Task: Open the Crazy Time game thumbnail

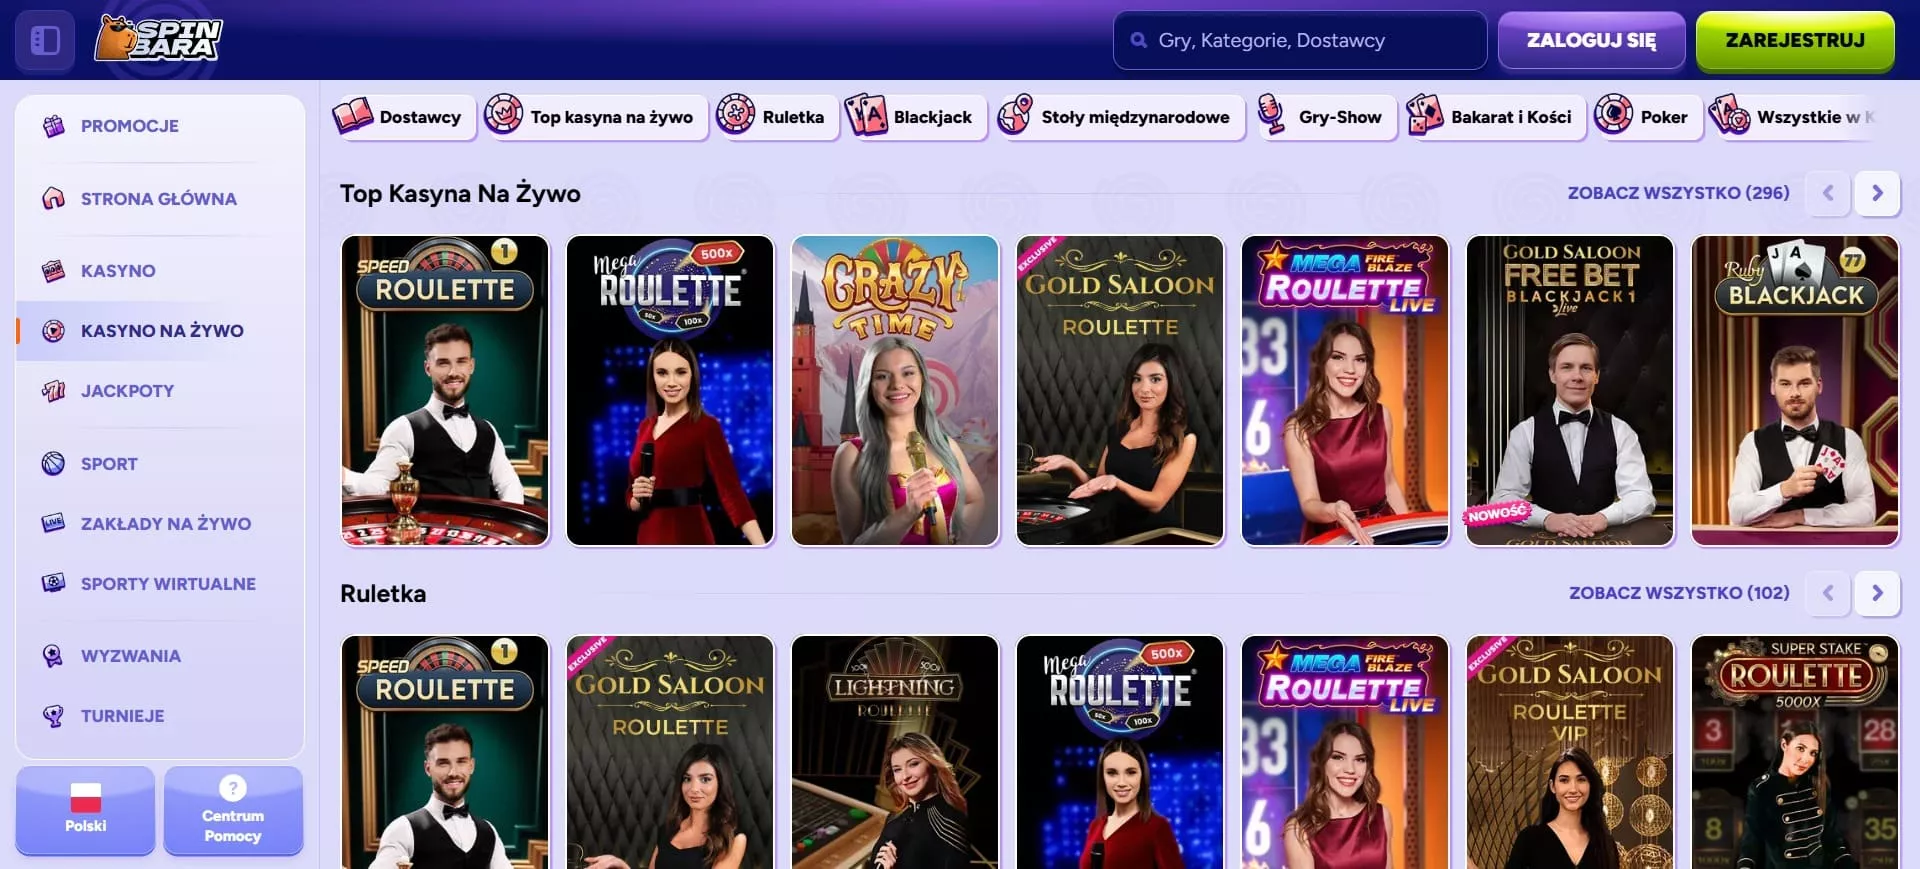Action: click(x=895, y=391)
